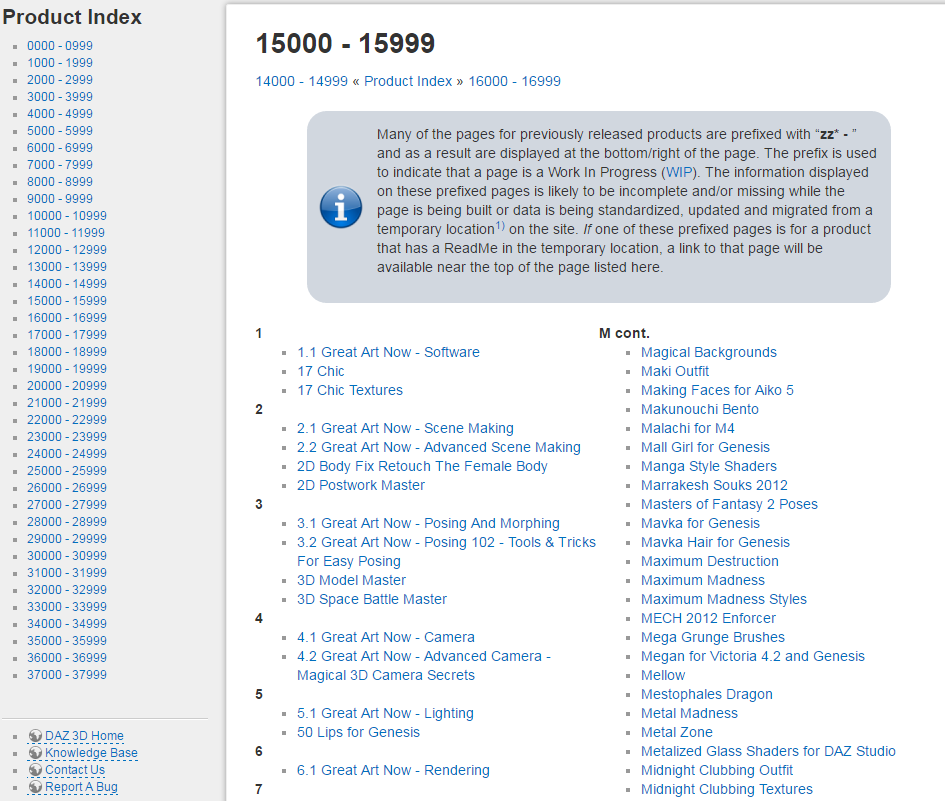Open Report A Bug link
The width and height of the screenshot is (945, 801).
pyautogui.click(x=81, y=787)
